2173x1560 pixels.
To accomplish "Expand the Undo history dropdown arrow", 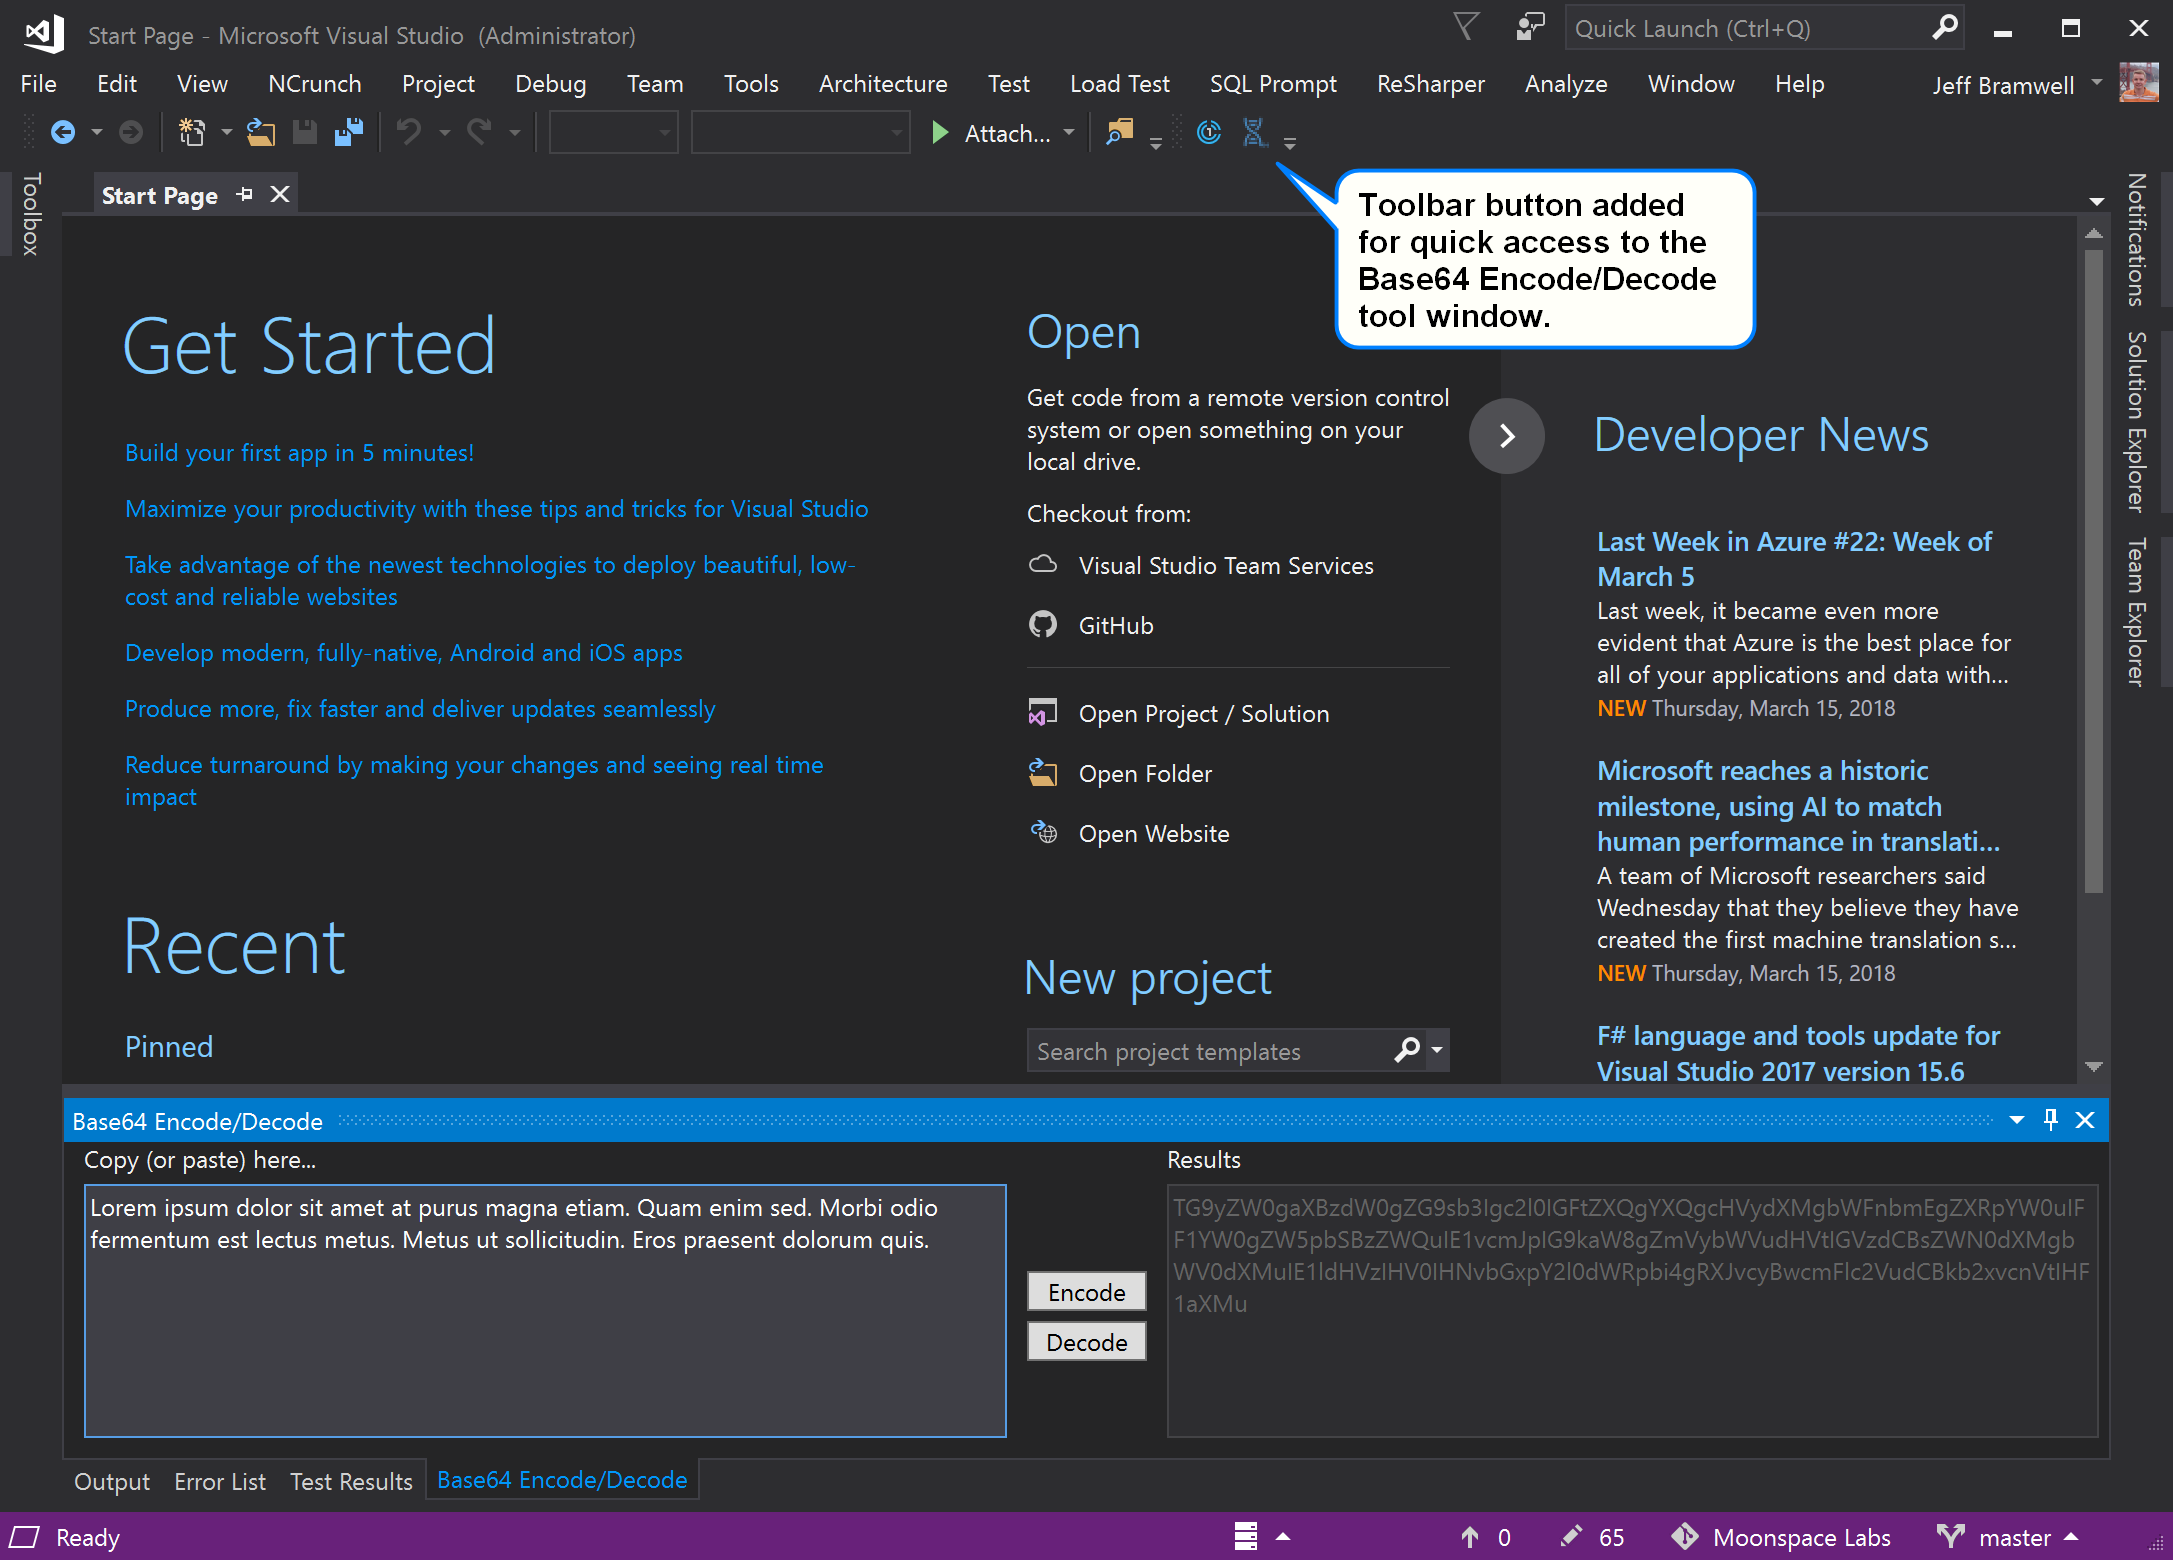I will 443,132.
